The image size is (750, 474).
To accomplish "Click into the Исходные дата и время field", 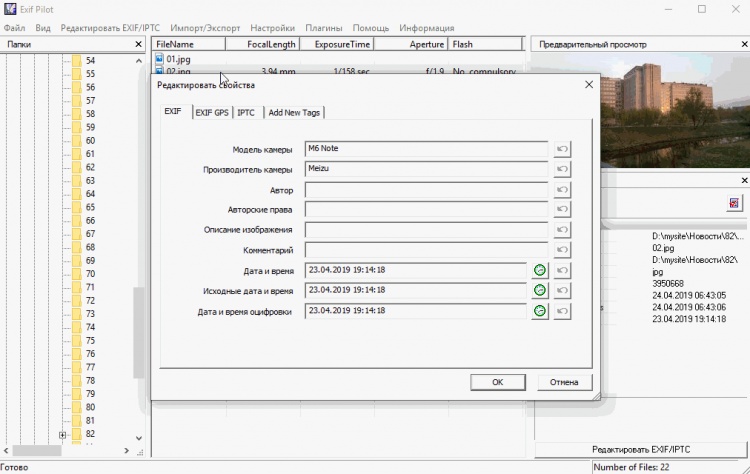I will point(416,290).
